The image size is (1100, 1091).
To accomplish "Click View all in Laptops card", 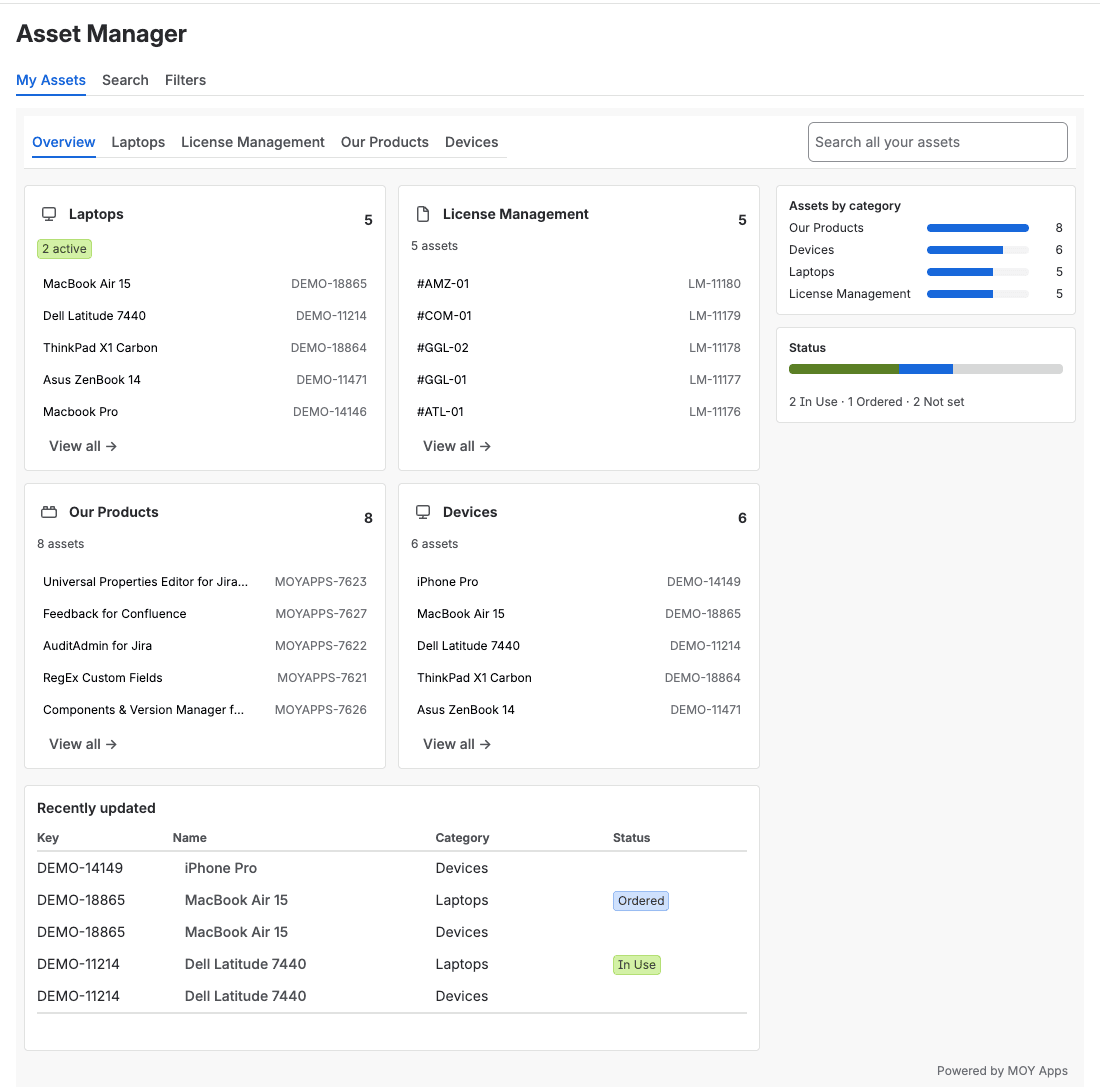I will coord(83,446).
